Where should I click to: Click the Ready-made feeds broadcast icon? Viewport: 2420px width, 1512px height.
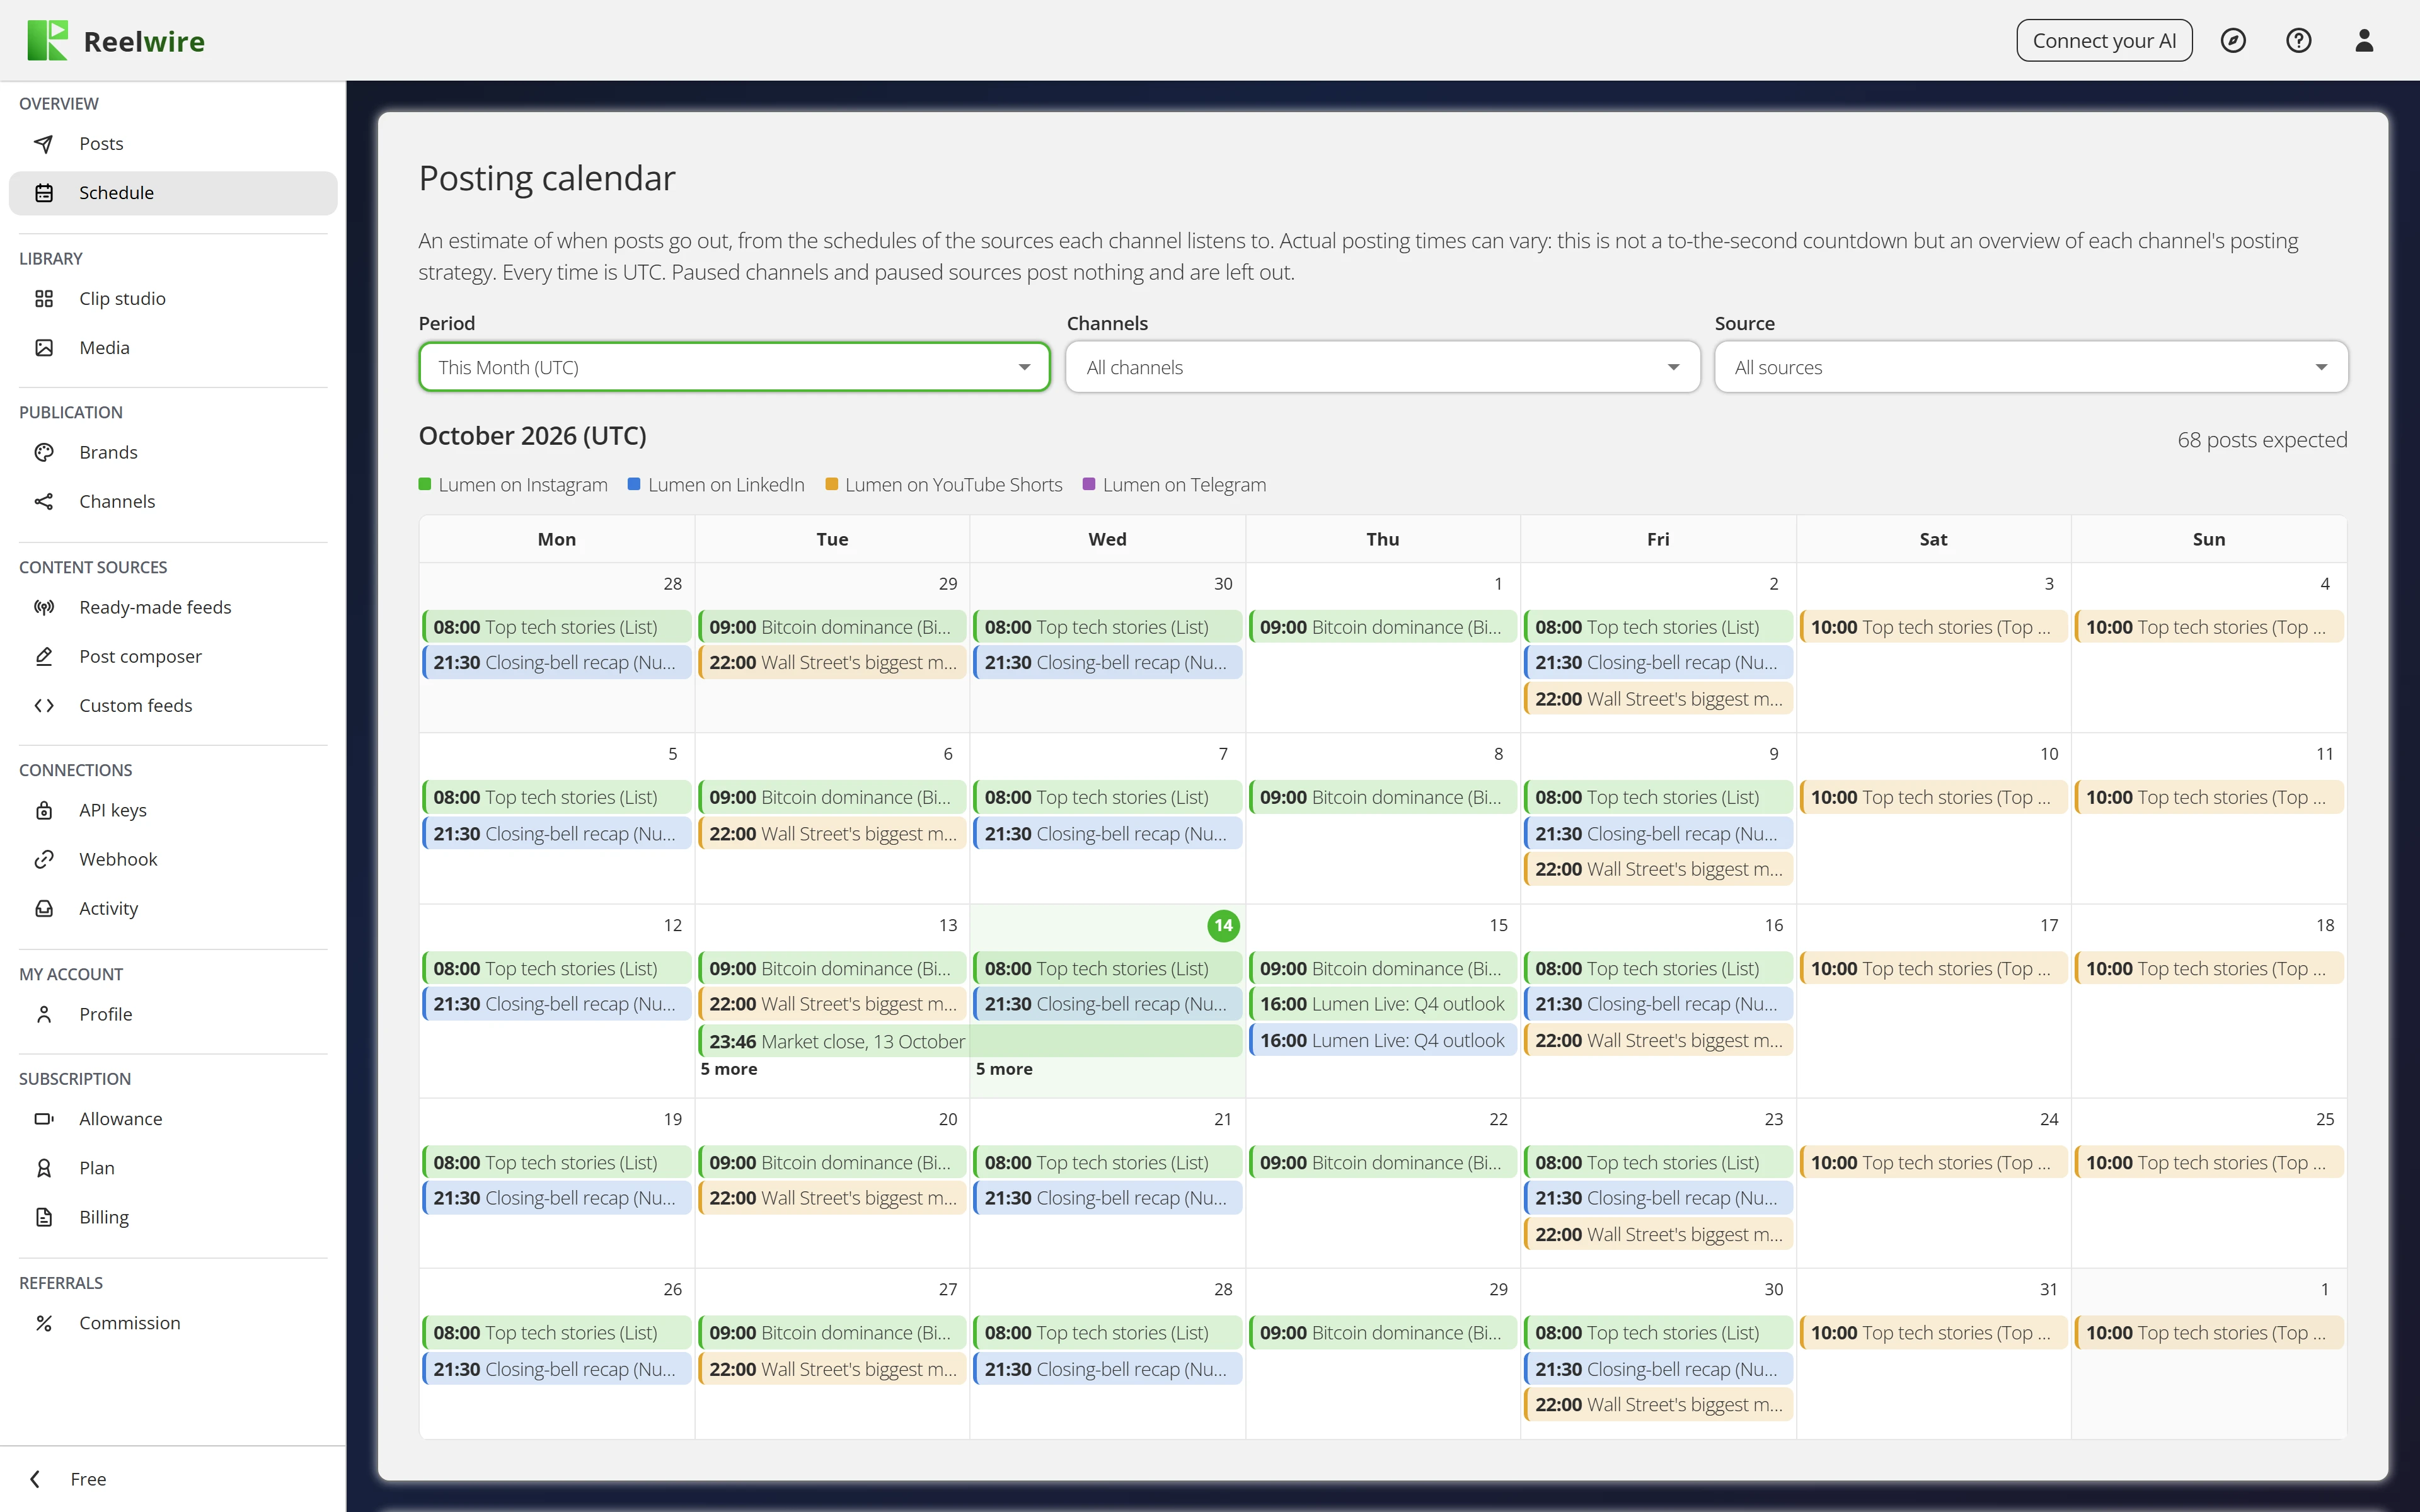pyautogui.click(x=44, y=608)
